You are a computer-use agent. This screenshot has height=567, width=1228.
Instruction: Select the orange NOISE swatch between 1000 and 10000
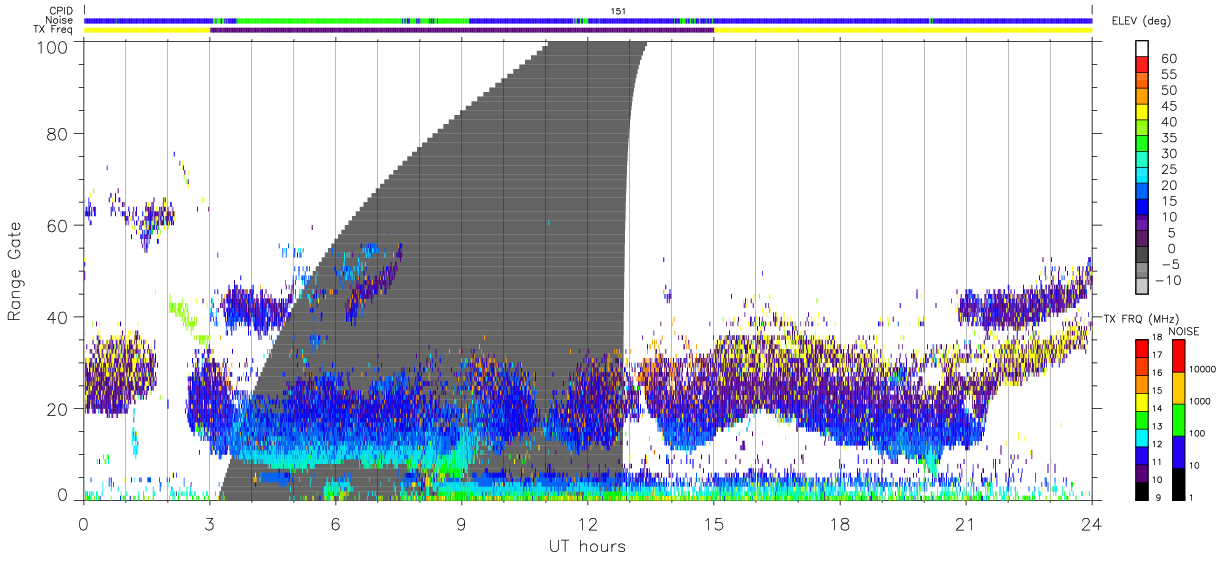[x=1178, y=387]
